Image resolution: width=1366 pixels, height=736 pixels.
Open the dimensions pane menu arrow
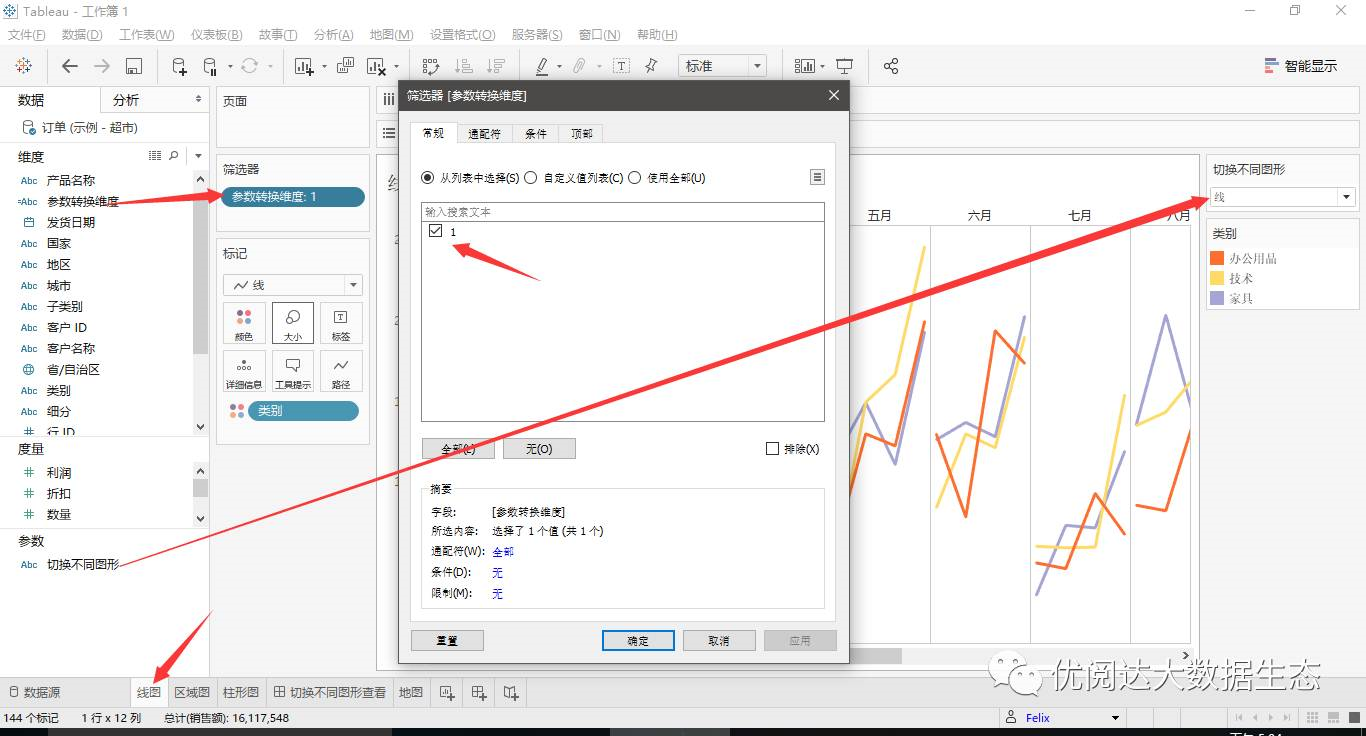click(x=198, y=156)
